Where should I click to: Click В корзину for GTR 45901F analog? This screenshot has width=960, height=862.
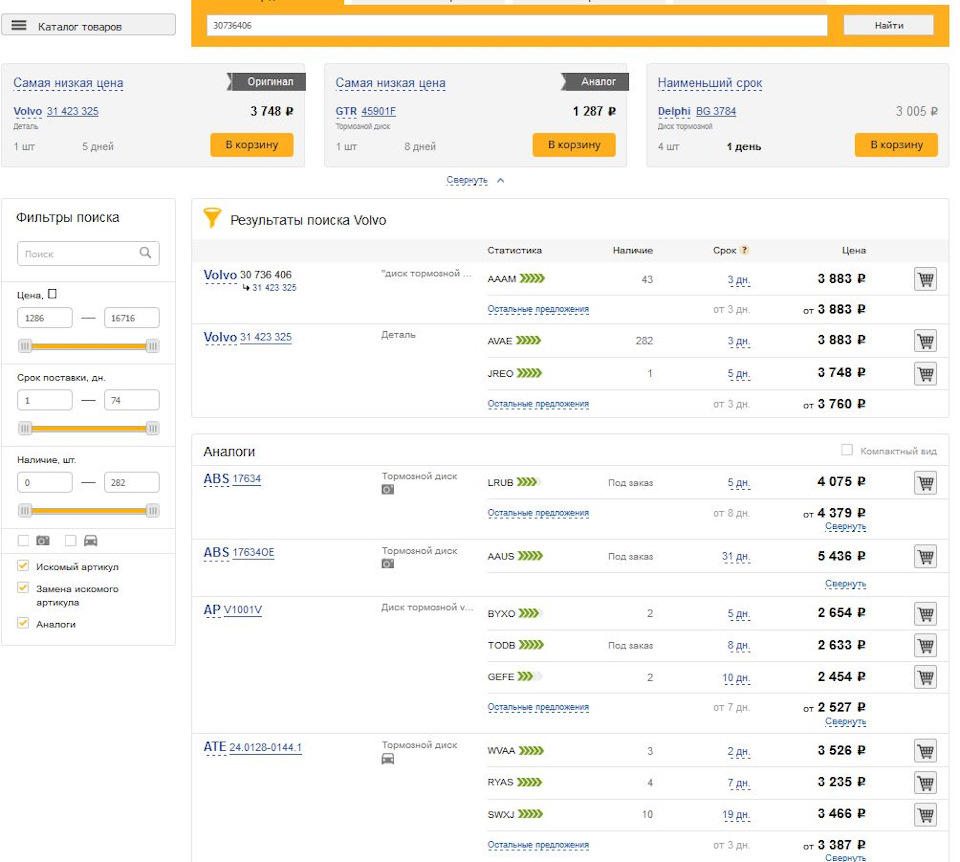pos(573,145)
